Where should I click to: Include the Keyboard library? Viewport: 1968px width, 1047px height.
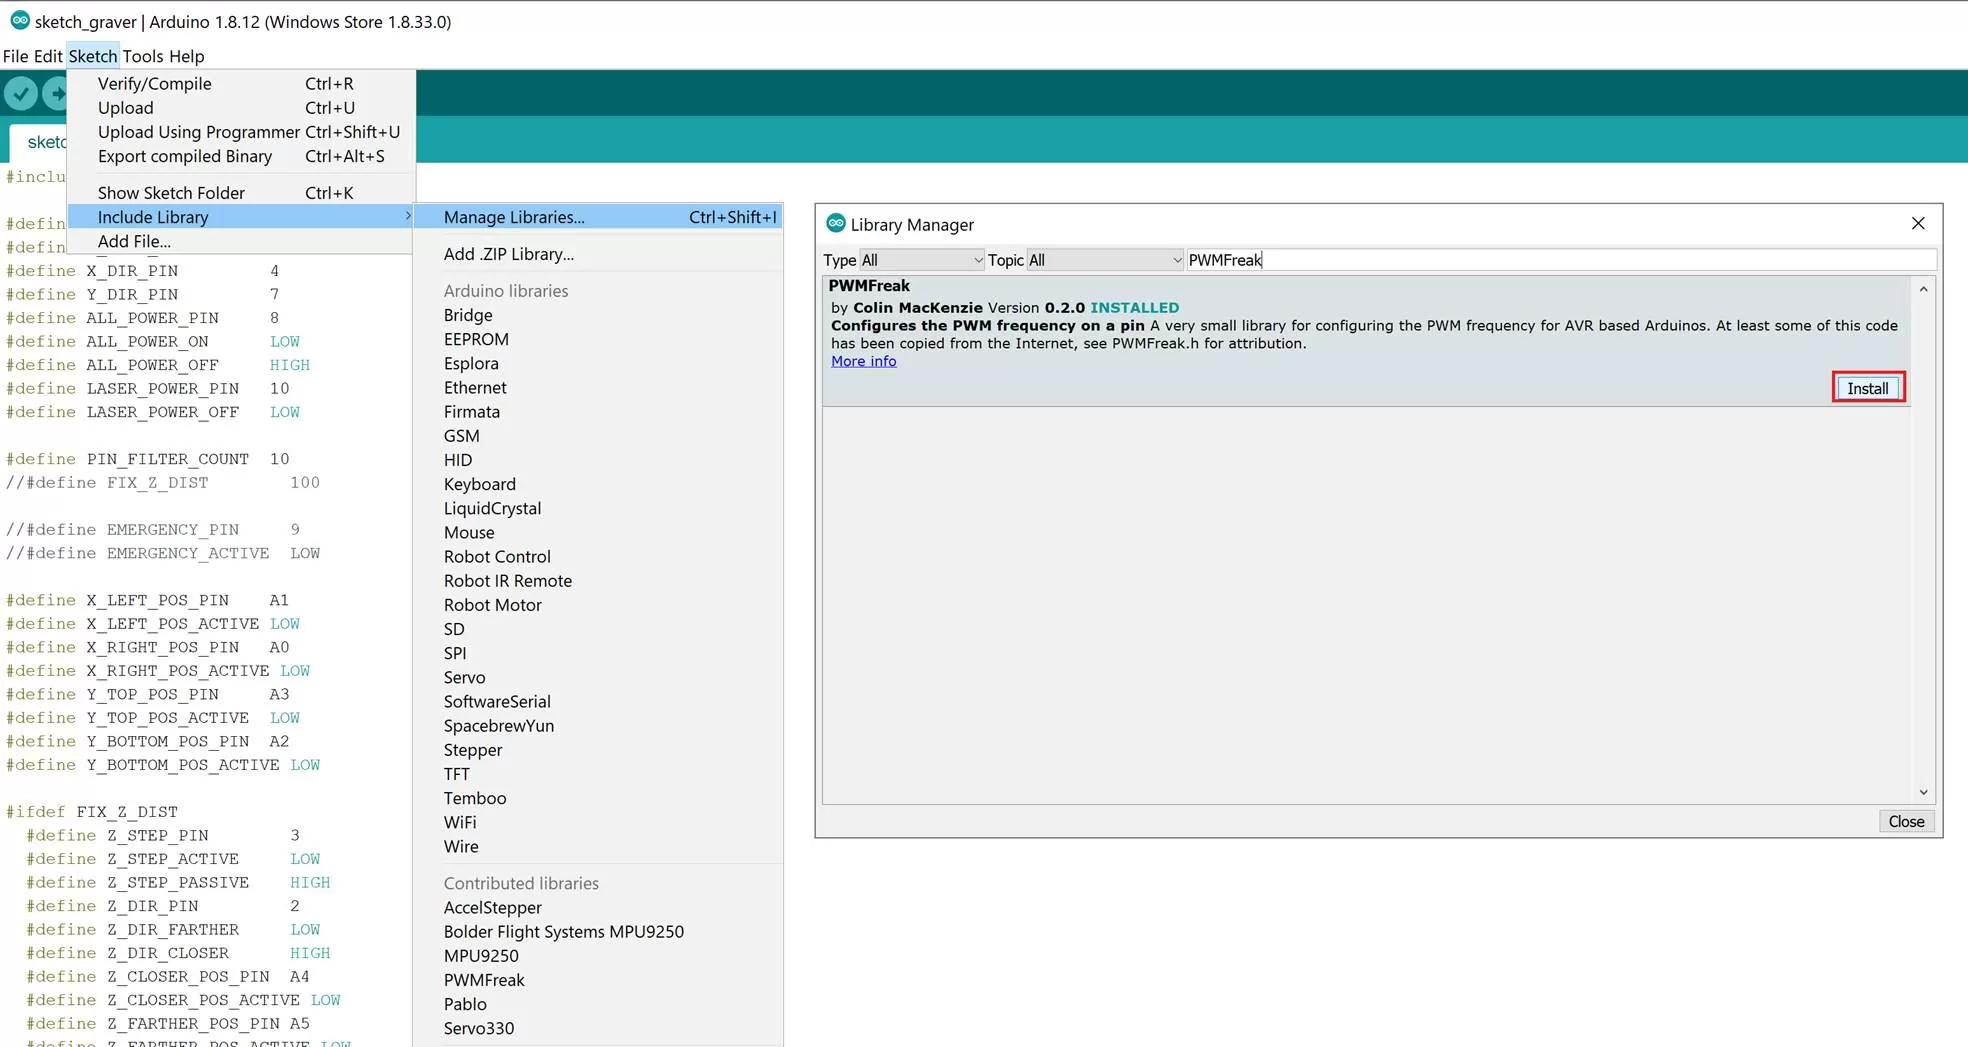[x=598, y=484]
